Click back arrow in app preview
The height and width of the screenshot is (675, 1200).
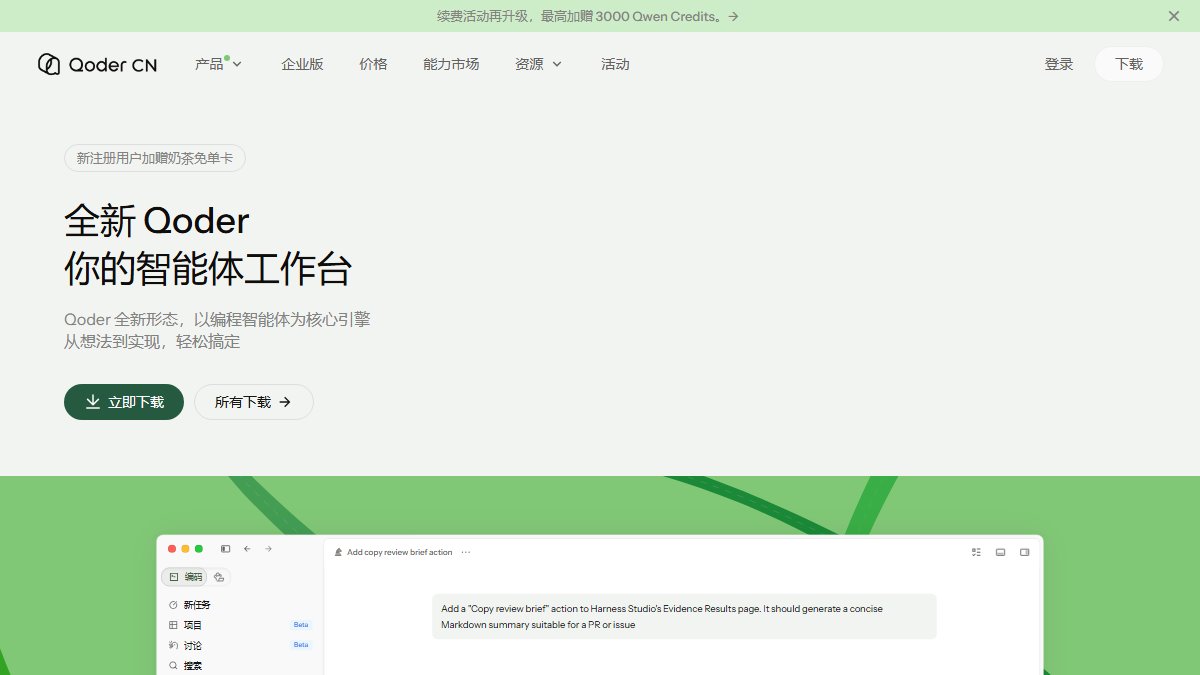(247, 549)
